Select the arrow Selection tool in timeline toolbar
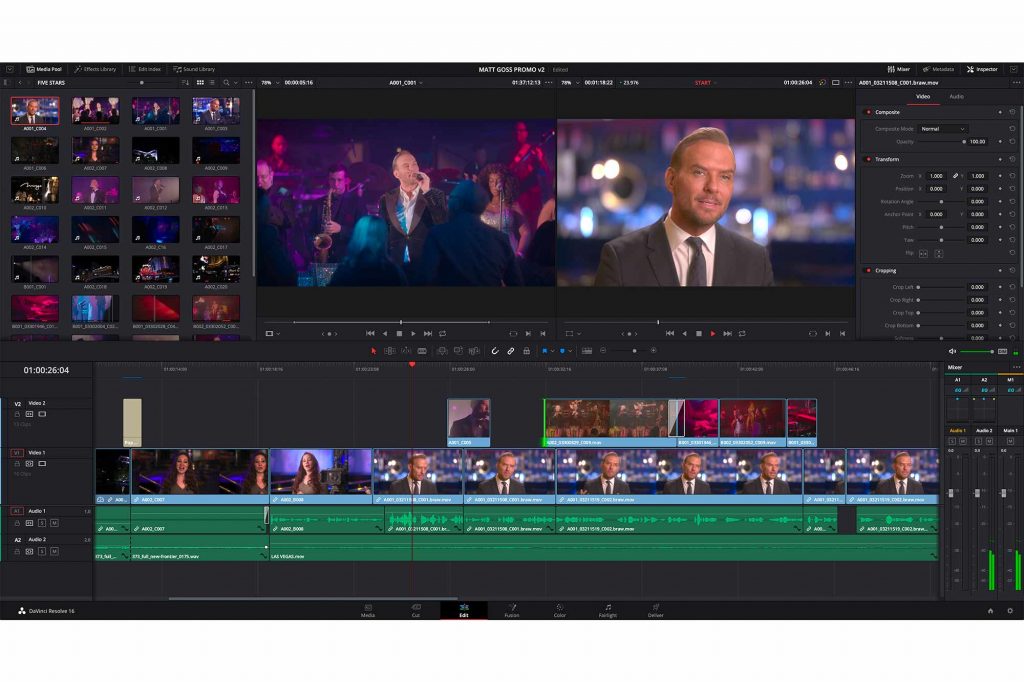This screenshot has height=682, width=1024. tap(374, 351)
